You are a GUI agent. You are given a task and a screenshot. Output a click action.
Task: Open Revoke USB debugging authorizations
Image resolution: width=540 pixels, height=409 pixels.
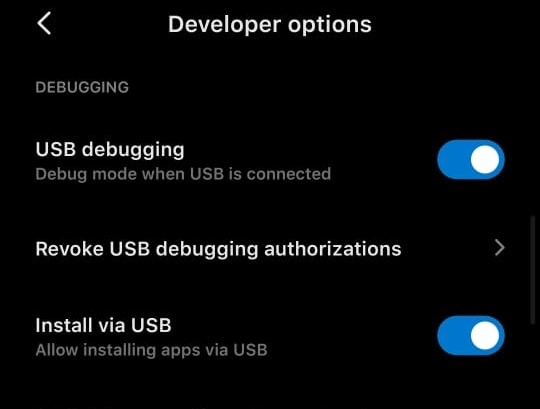270,248
